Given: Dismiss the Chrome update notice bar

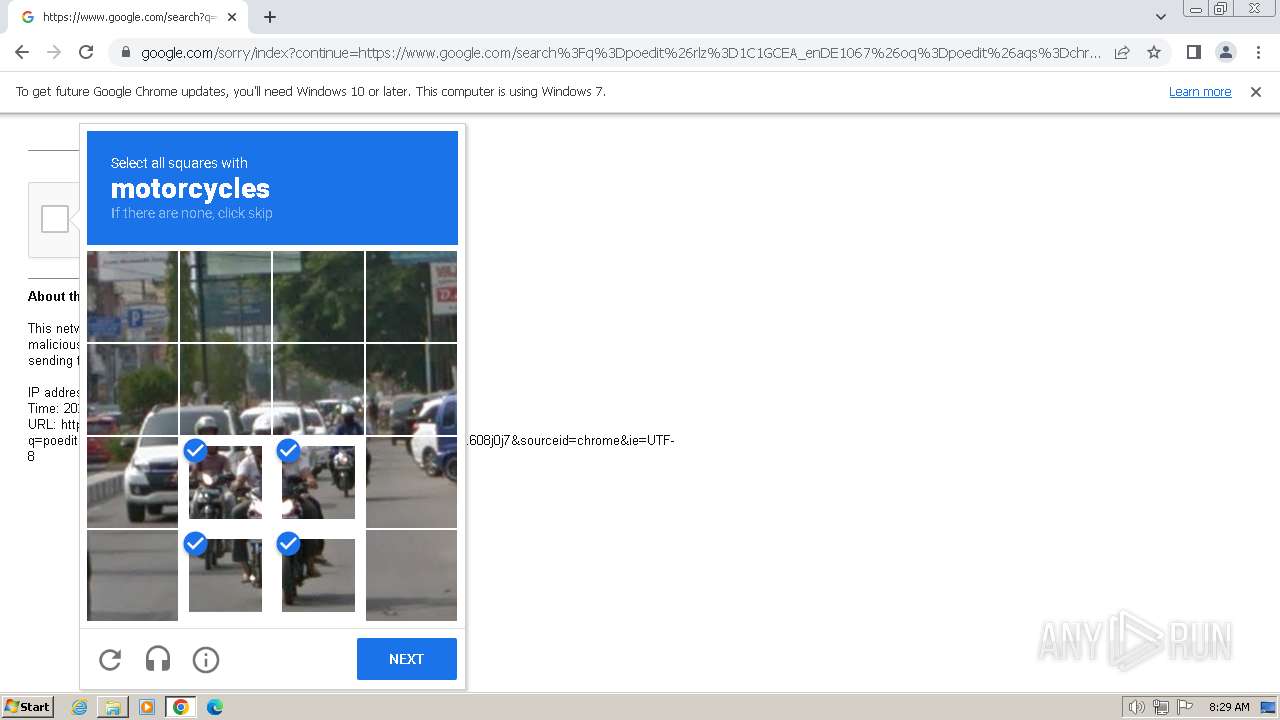Looking at the screenshot, I should tap(1256, 91).
